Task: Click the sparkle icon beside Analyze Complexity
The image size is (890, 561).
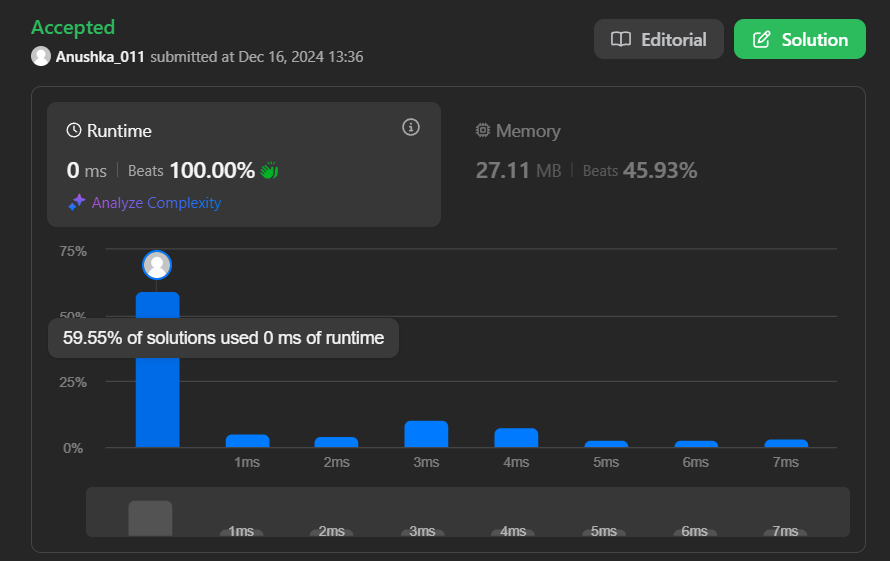Action: 77,202
